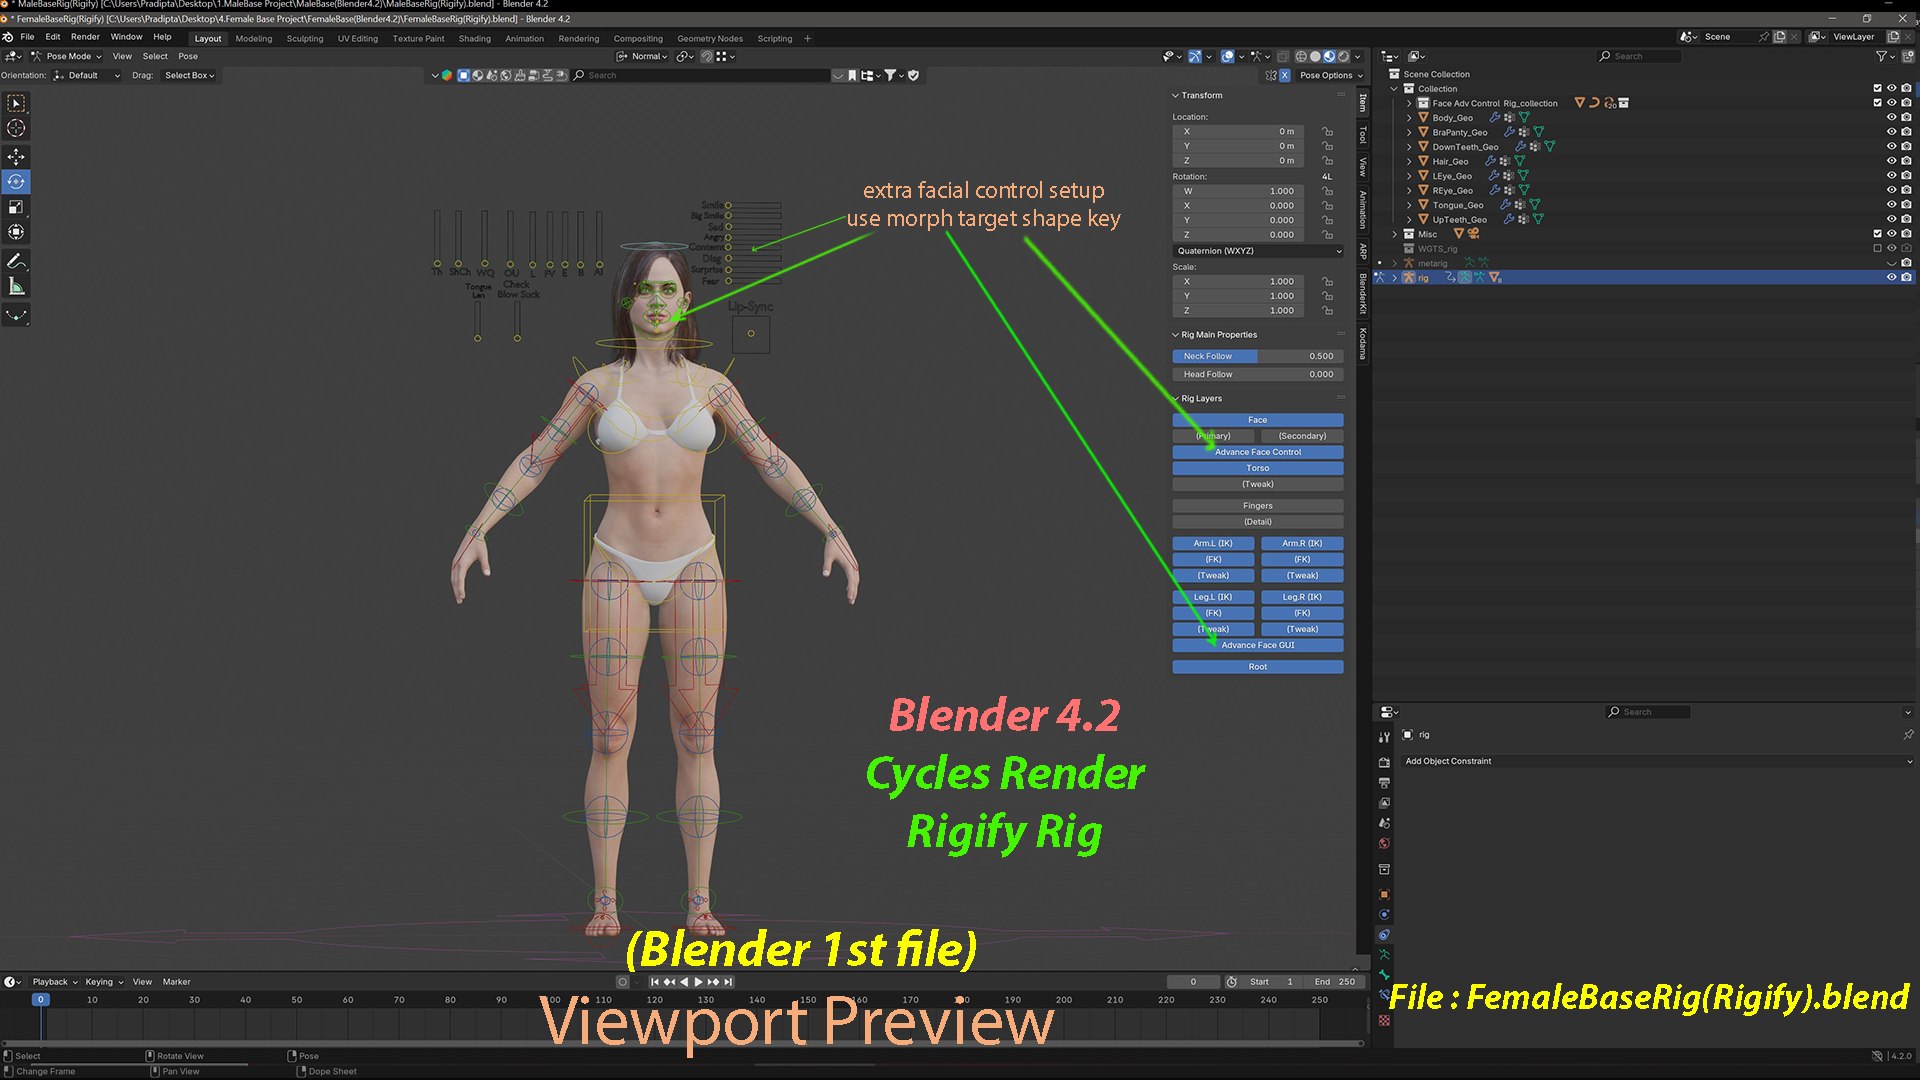Screen dimensions: 1920x1080
Task: Choose the Move tool
Action: (16, 157)
